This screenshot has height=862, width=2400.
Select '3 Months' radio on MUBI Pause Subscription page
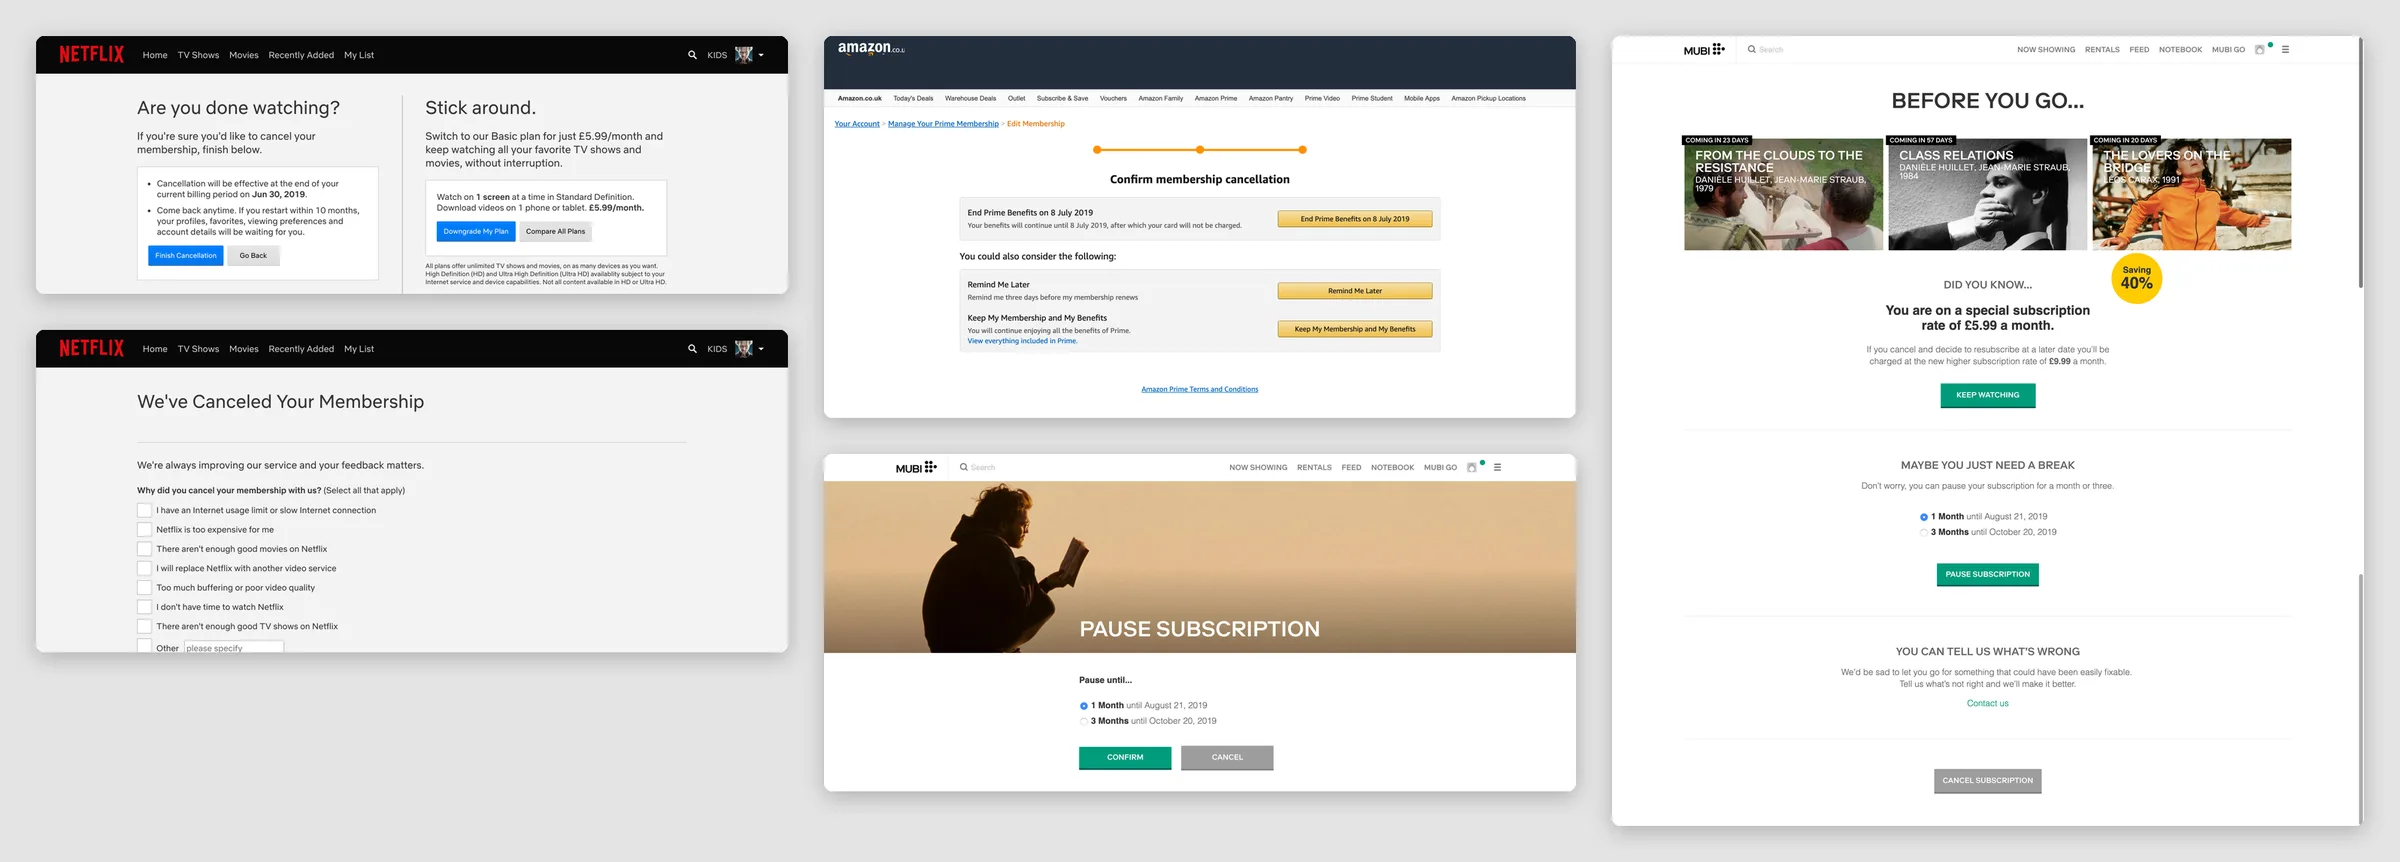pyautogui.click(x=1084, y=721)
